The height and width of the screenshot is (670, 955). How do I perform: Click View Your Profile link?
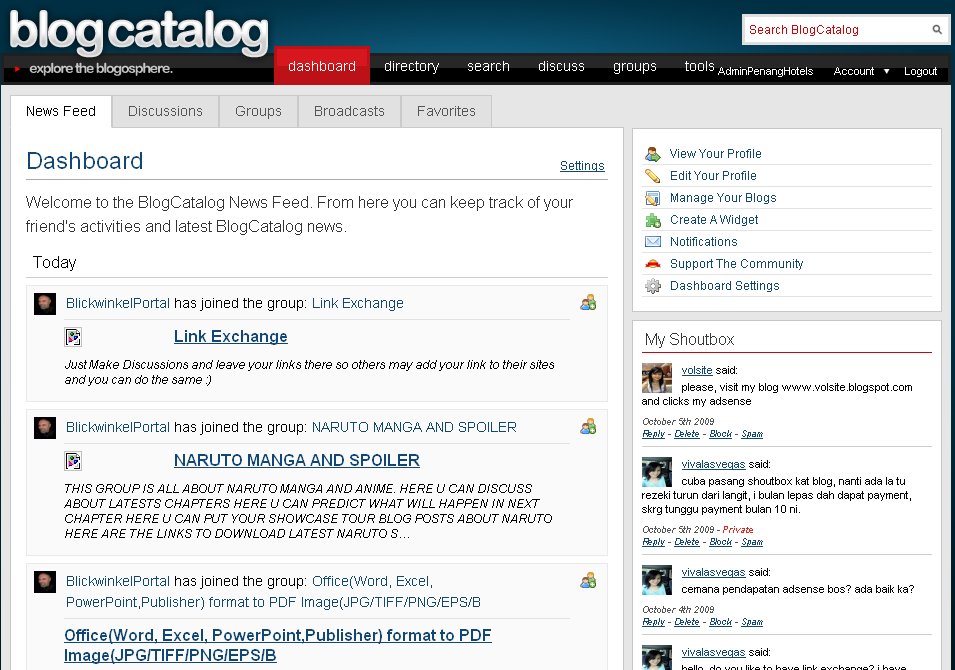click(716, 153)
